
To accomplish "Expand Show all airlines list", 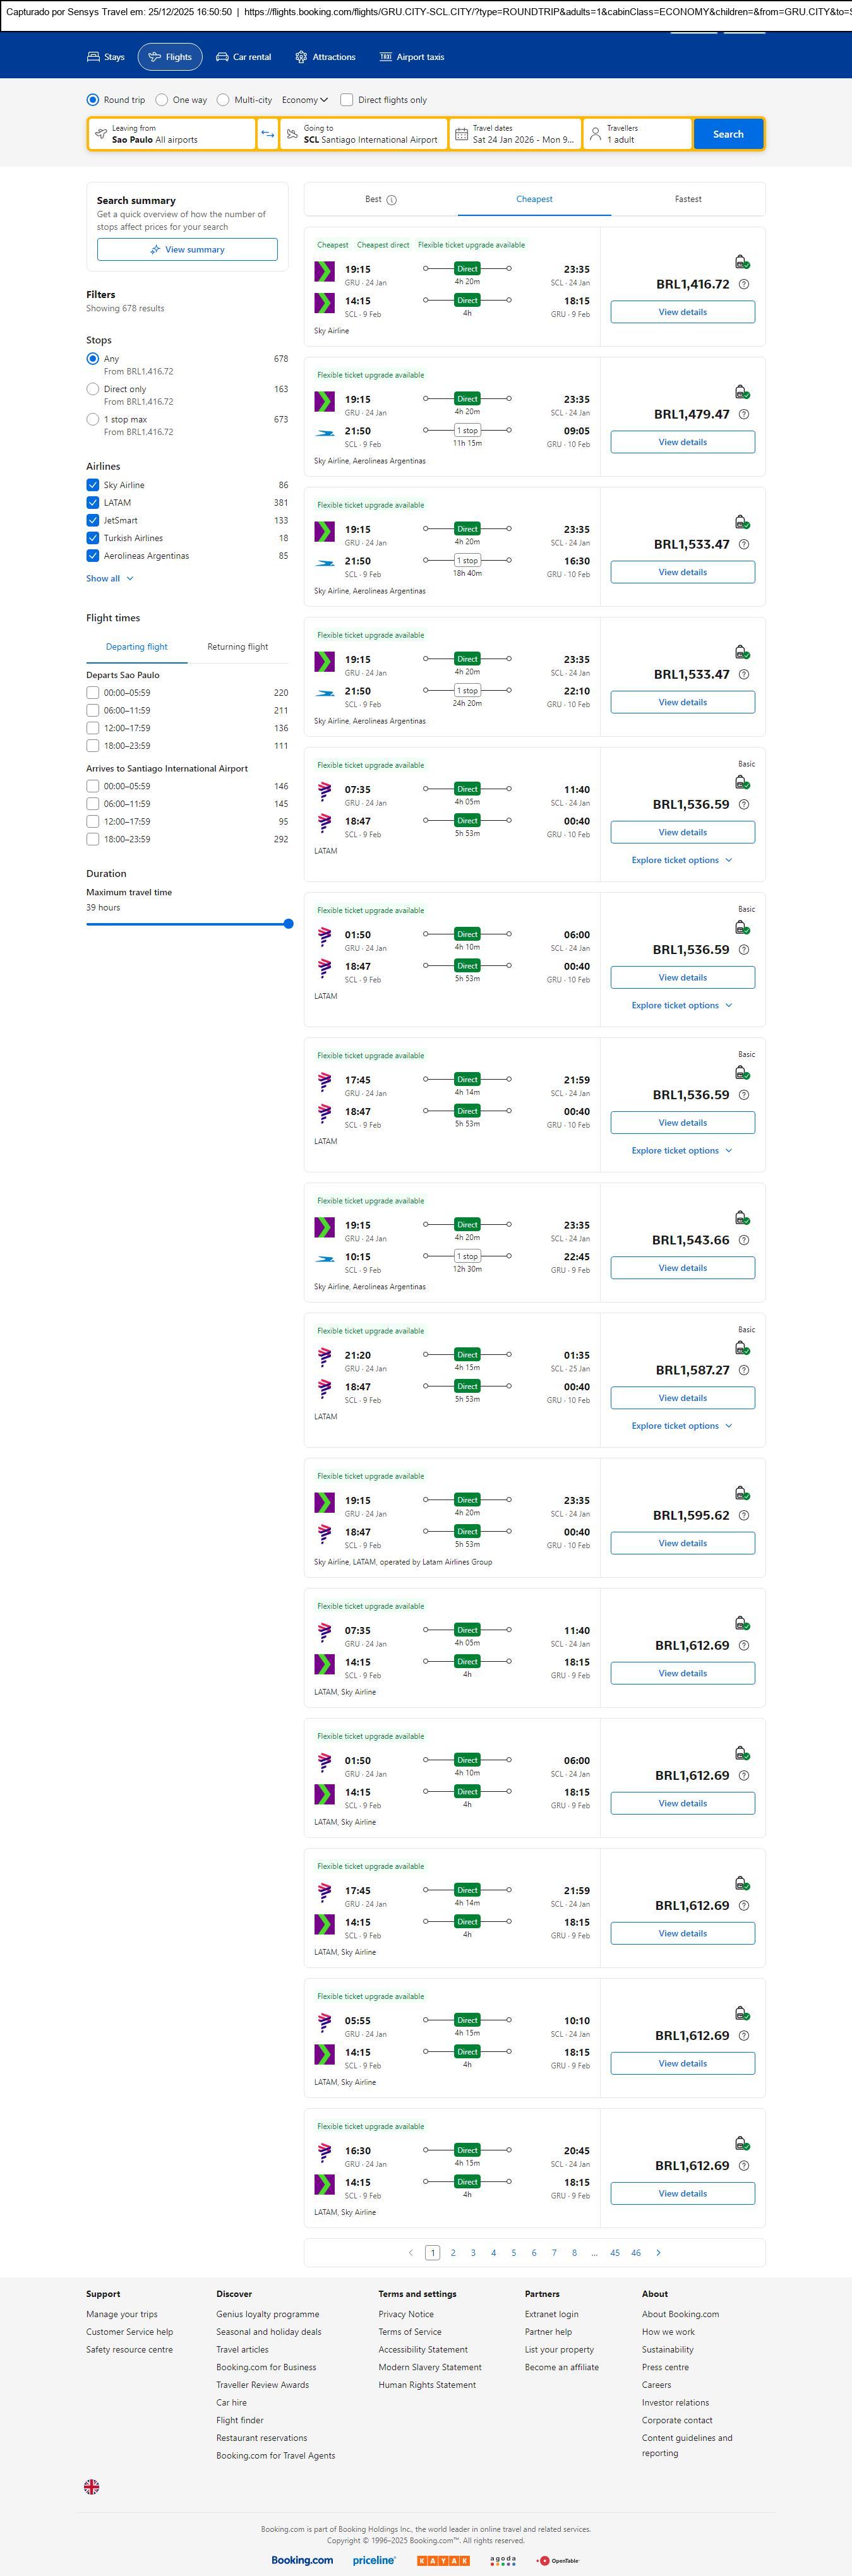I will tap(109, 579).
